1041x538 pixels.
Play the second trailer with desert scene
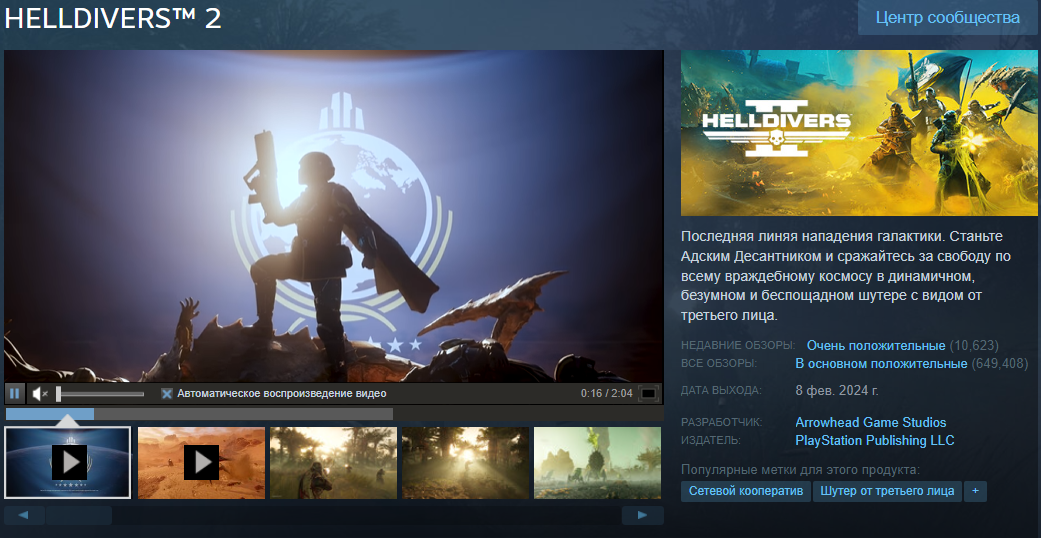(x=201, y=462)
